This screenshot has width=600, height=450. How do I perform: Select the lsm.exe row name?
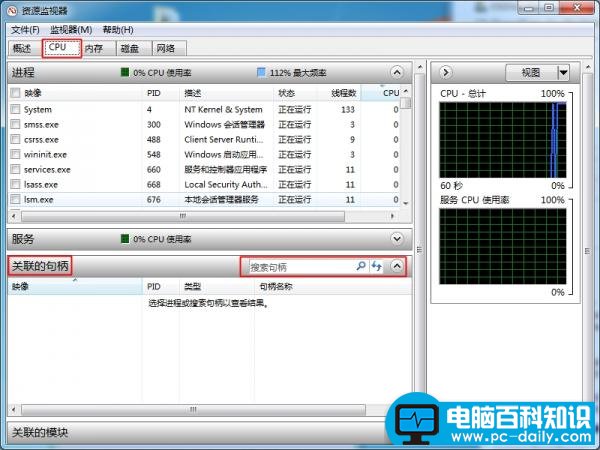39,199
